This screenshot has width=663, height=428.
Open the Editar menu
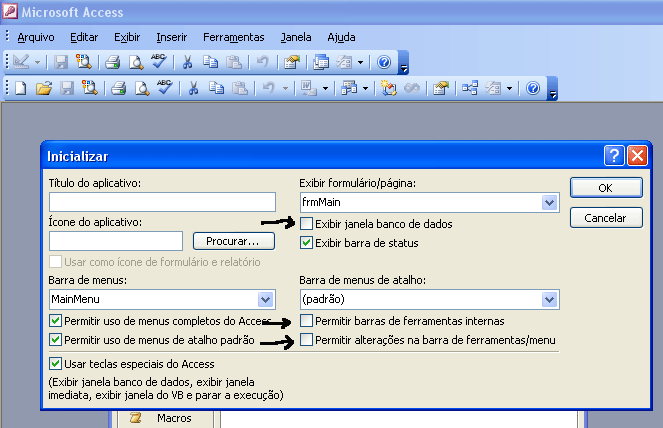pos(84,37)
